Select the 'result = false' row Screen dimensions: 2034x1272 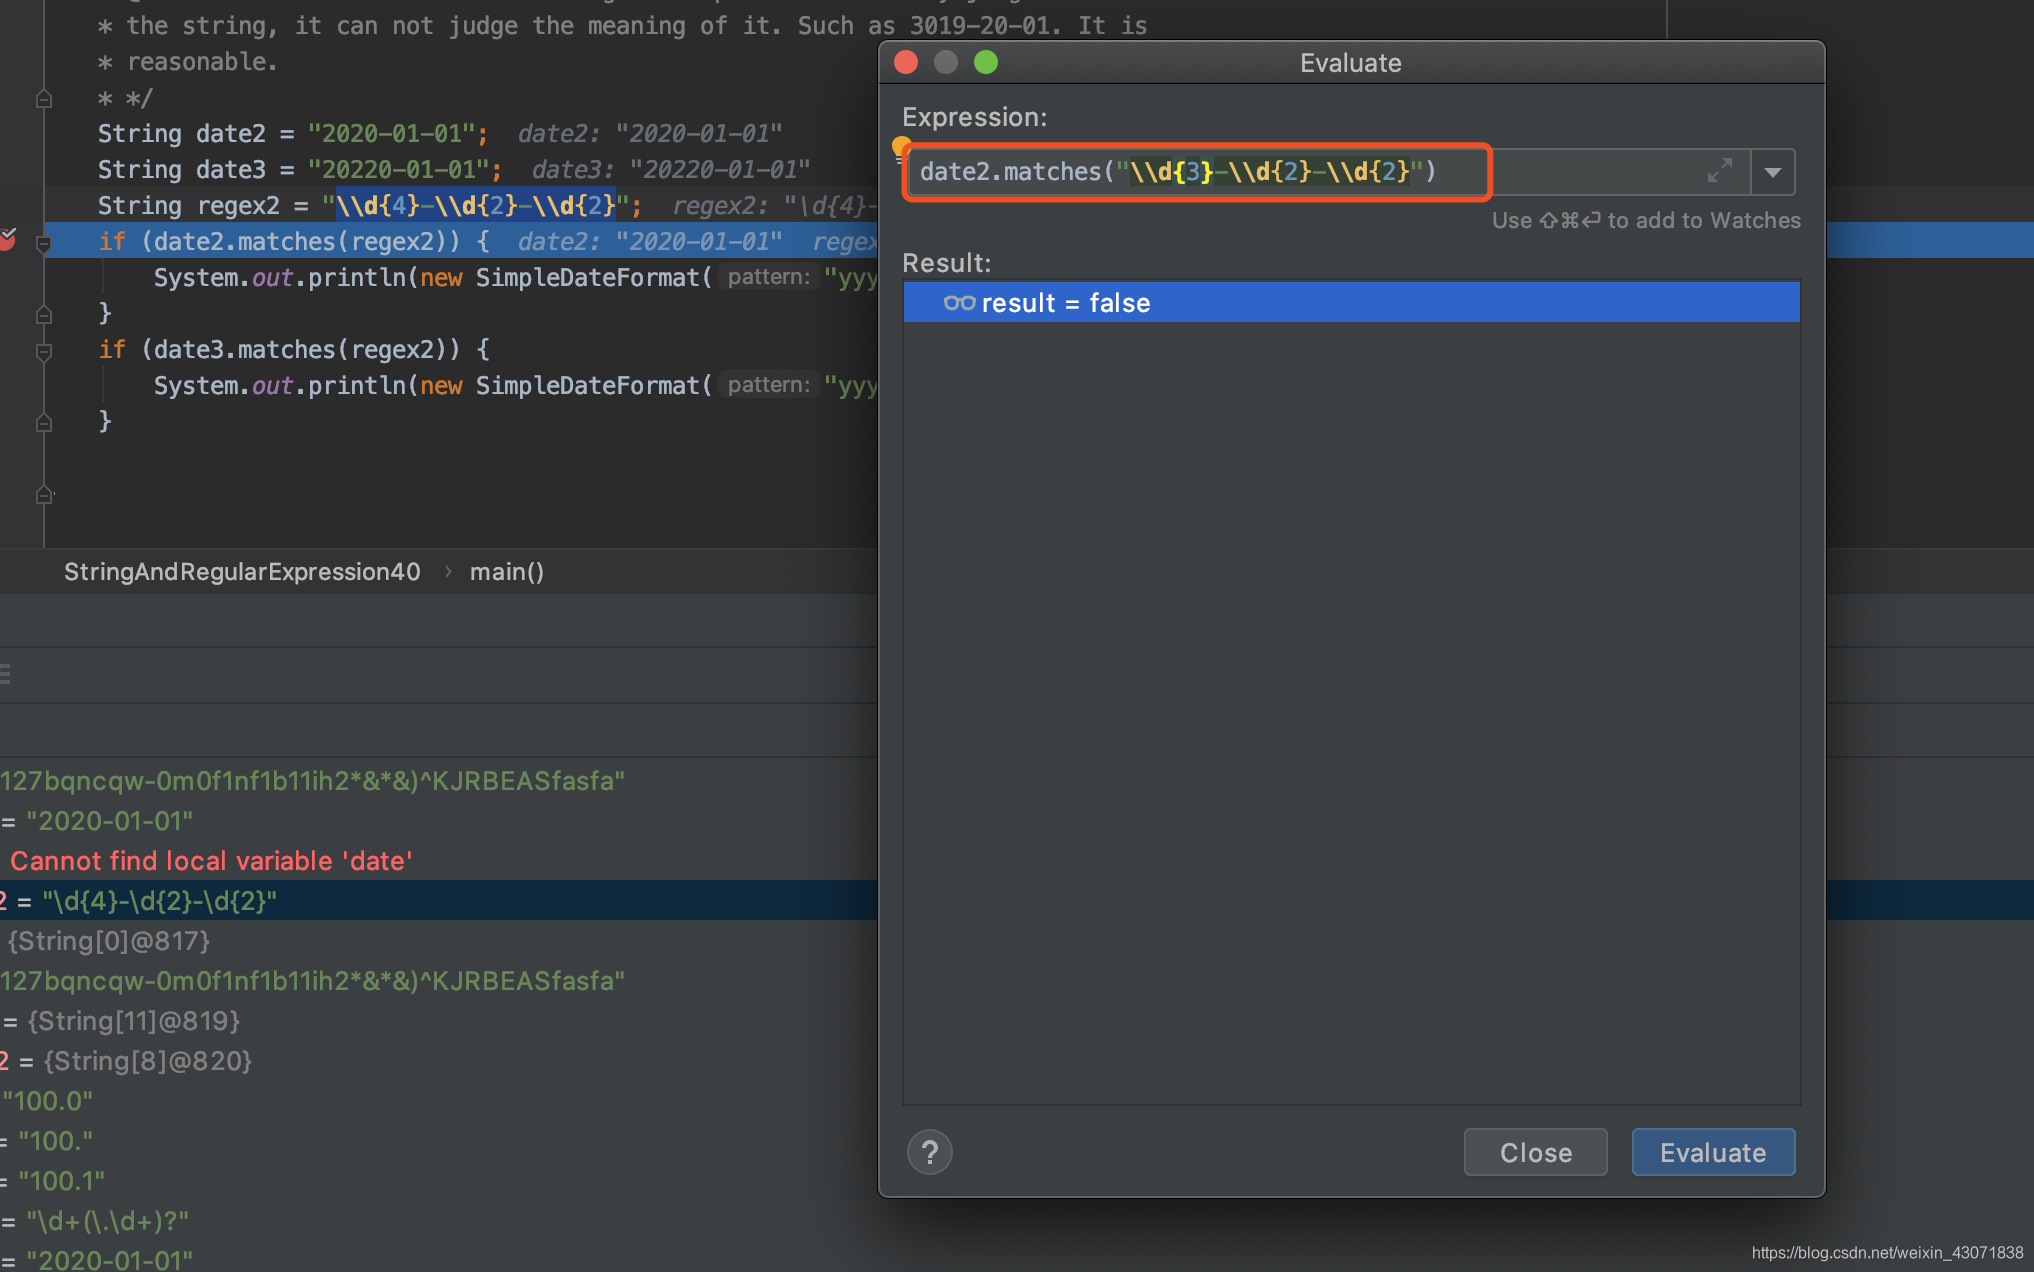click(x=1351, y=302)
